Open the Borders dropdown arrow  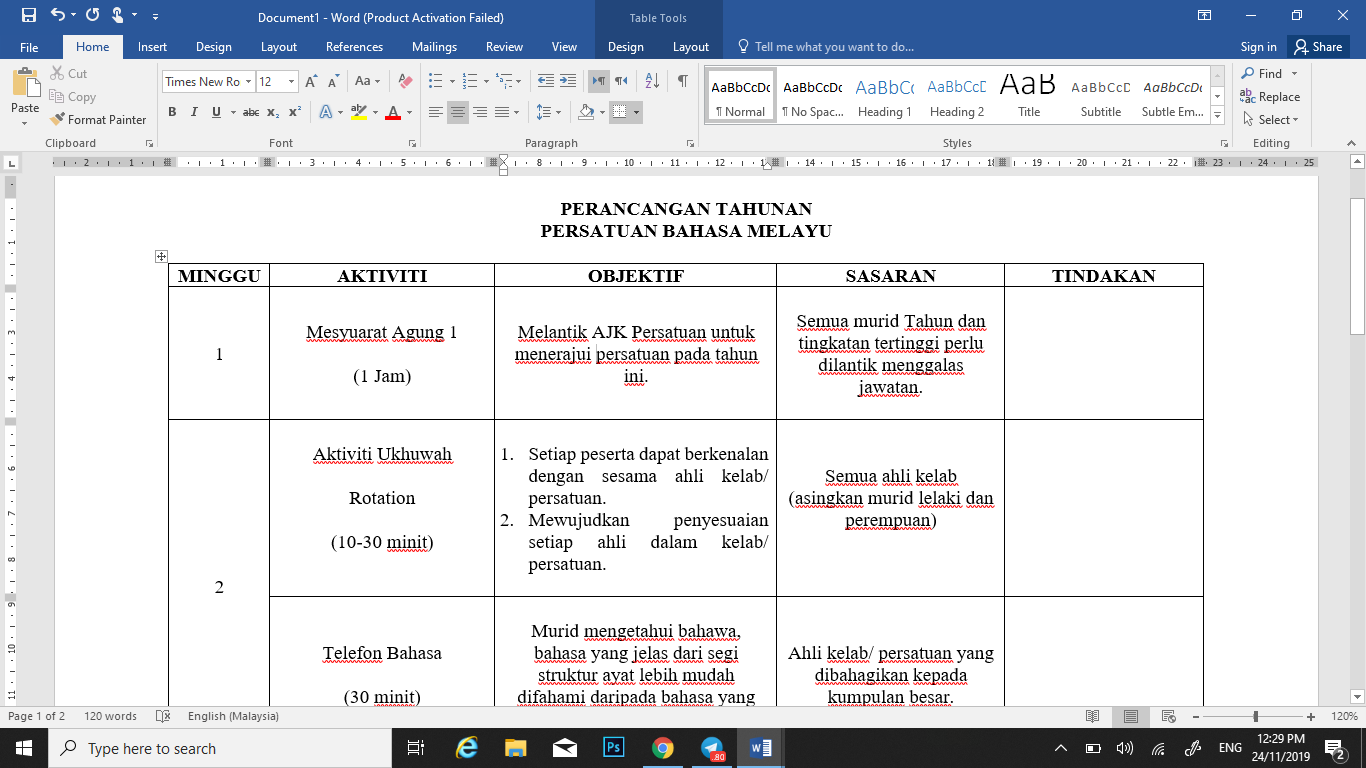pos(636,112)
